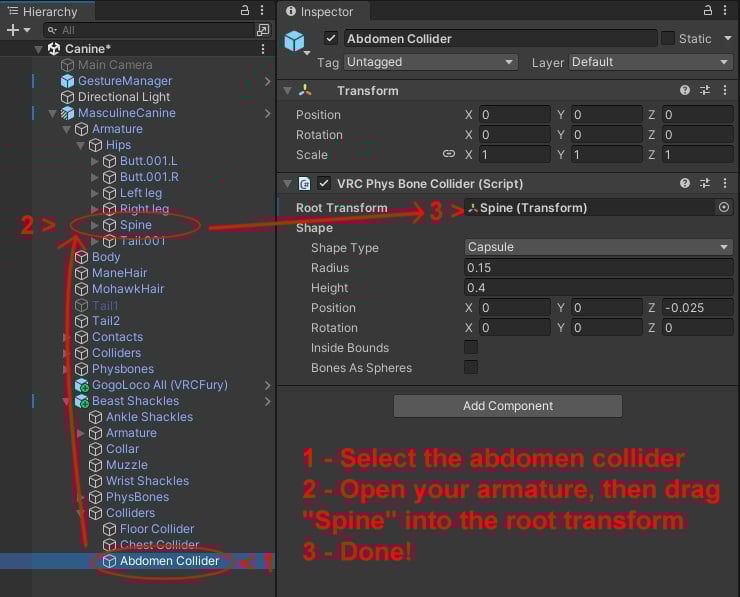Expand the Spine bone foldout
Image resolution: width=740 pixels, height=597 pixels.
(94, 225)
